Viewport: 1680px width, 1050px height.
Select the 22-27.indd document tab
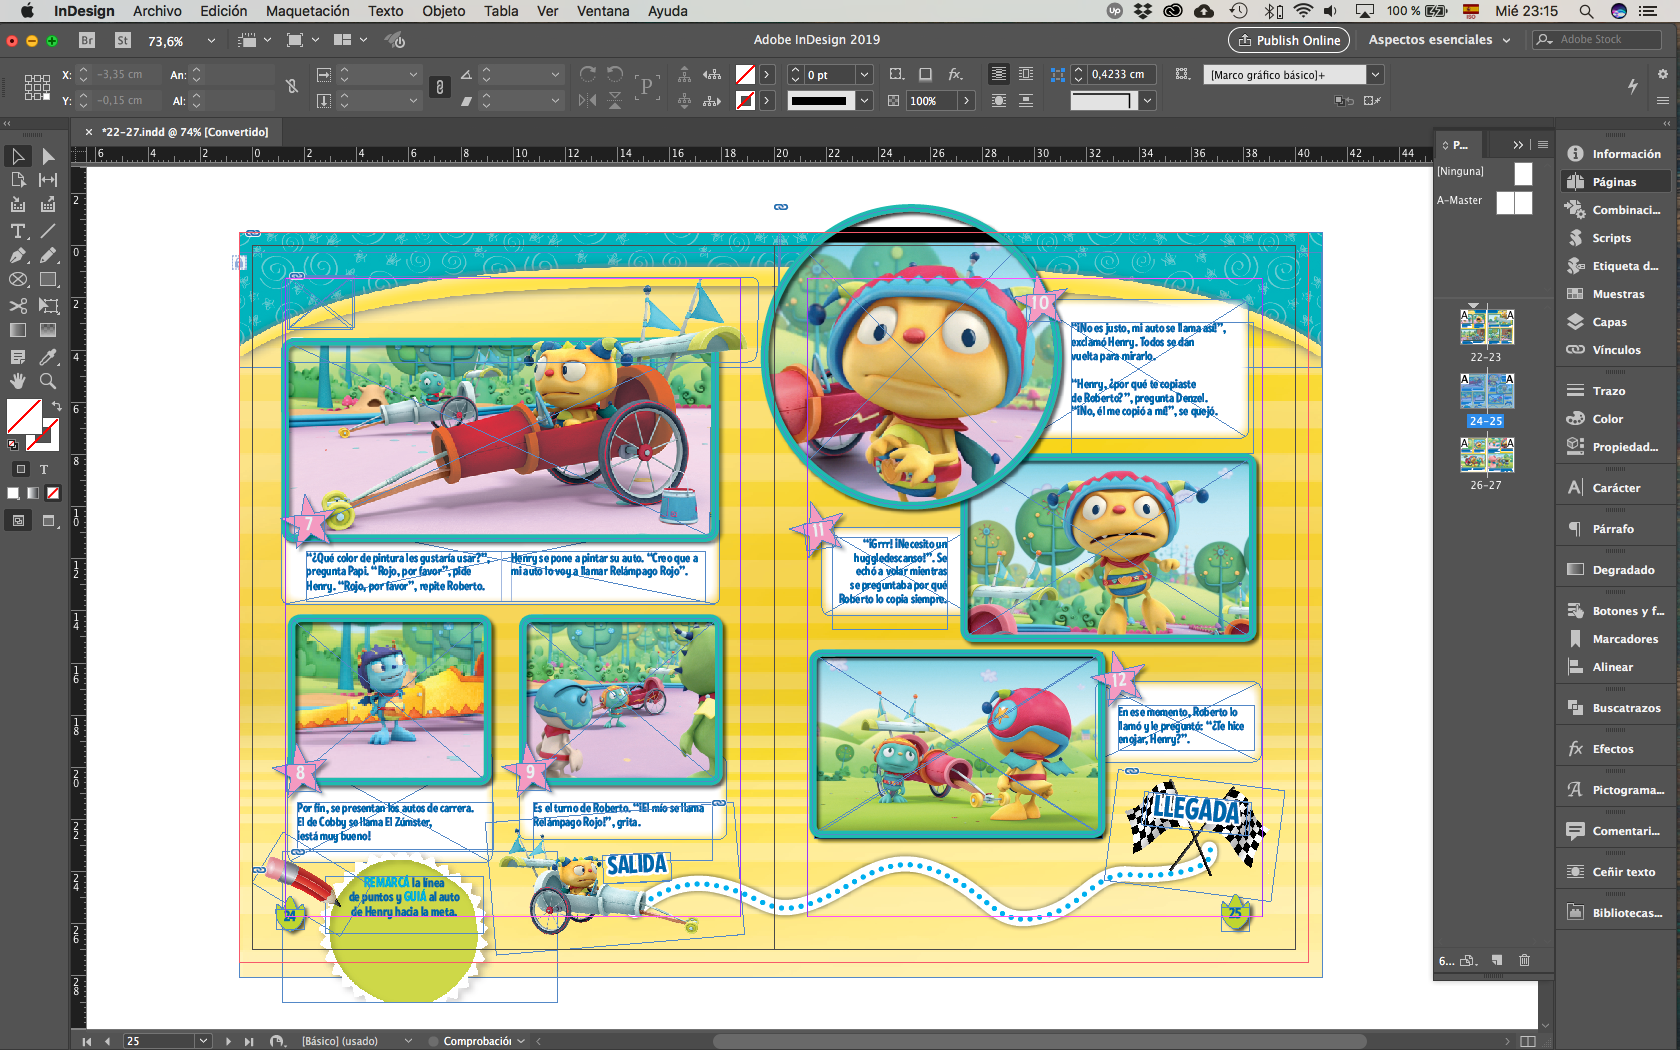click(178, 132)
